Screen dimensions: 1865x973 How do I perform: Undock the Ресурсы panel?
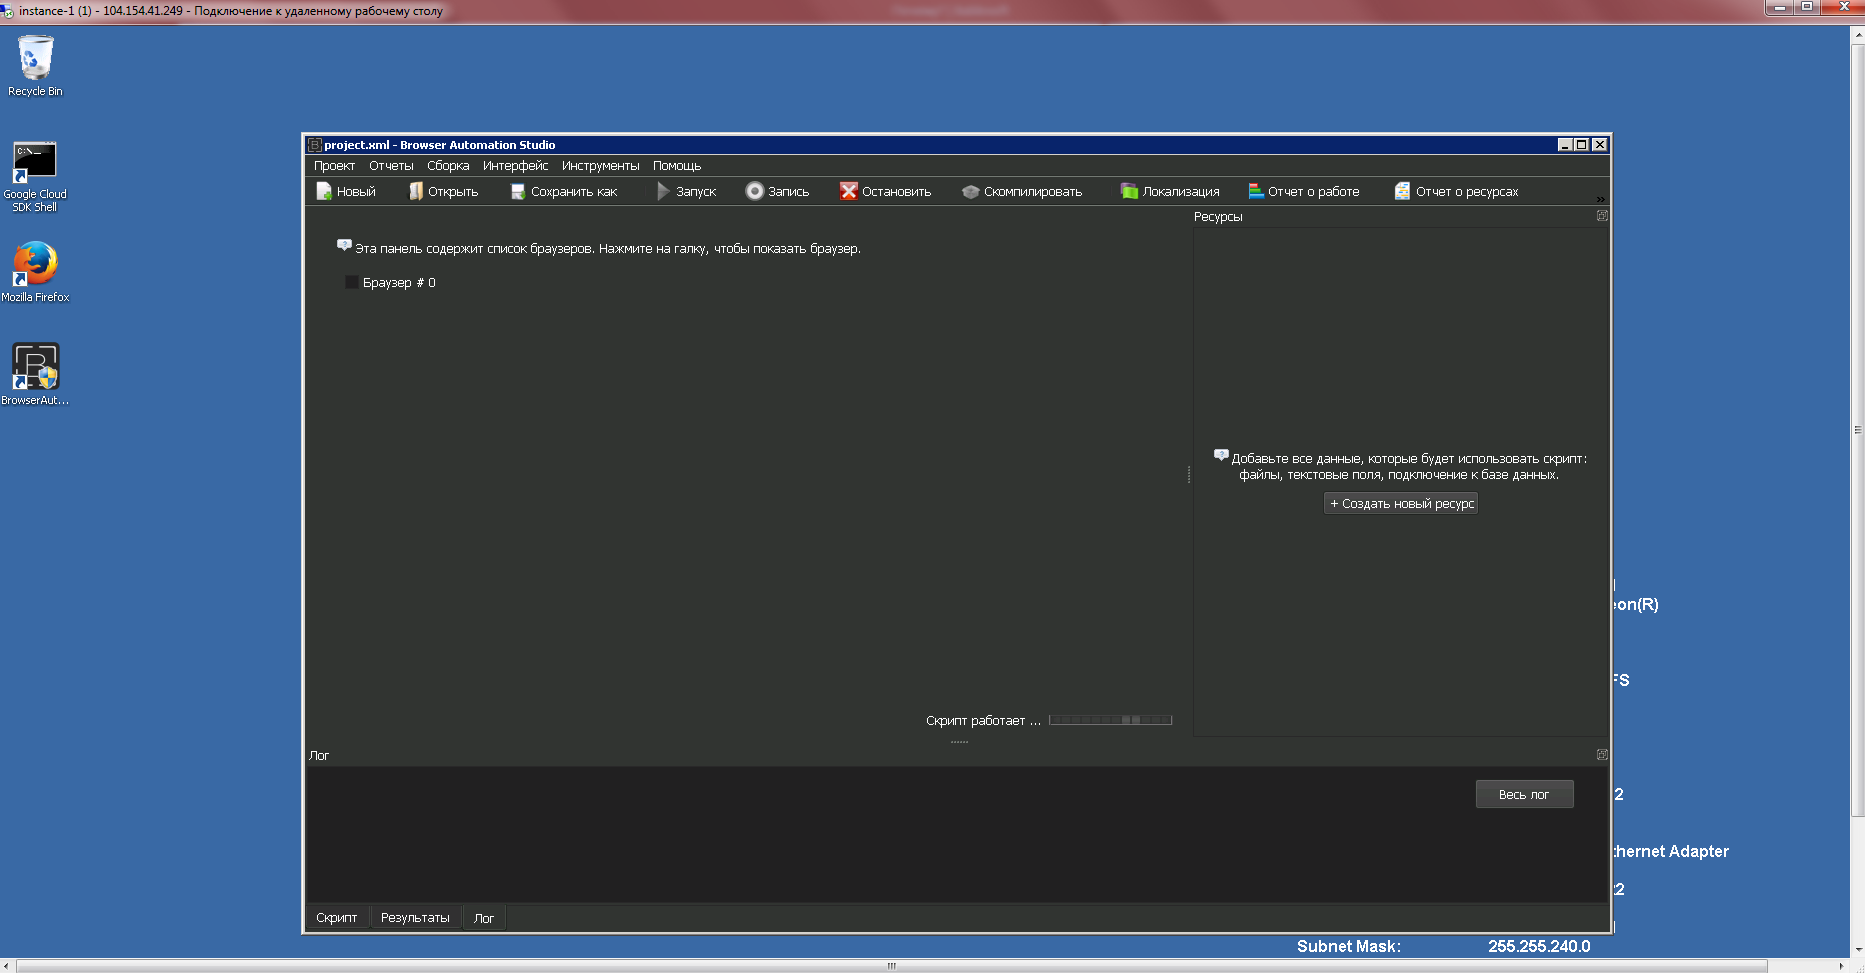pyautogui.click(x=1602, y=216)
